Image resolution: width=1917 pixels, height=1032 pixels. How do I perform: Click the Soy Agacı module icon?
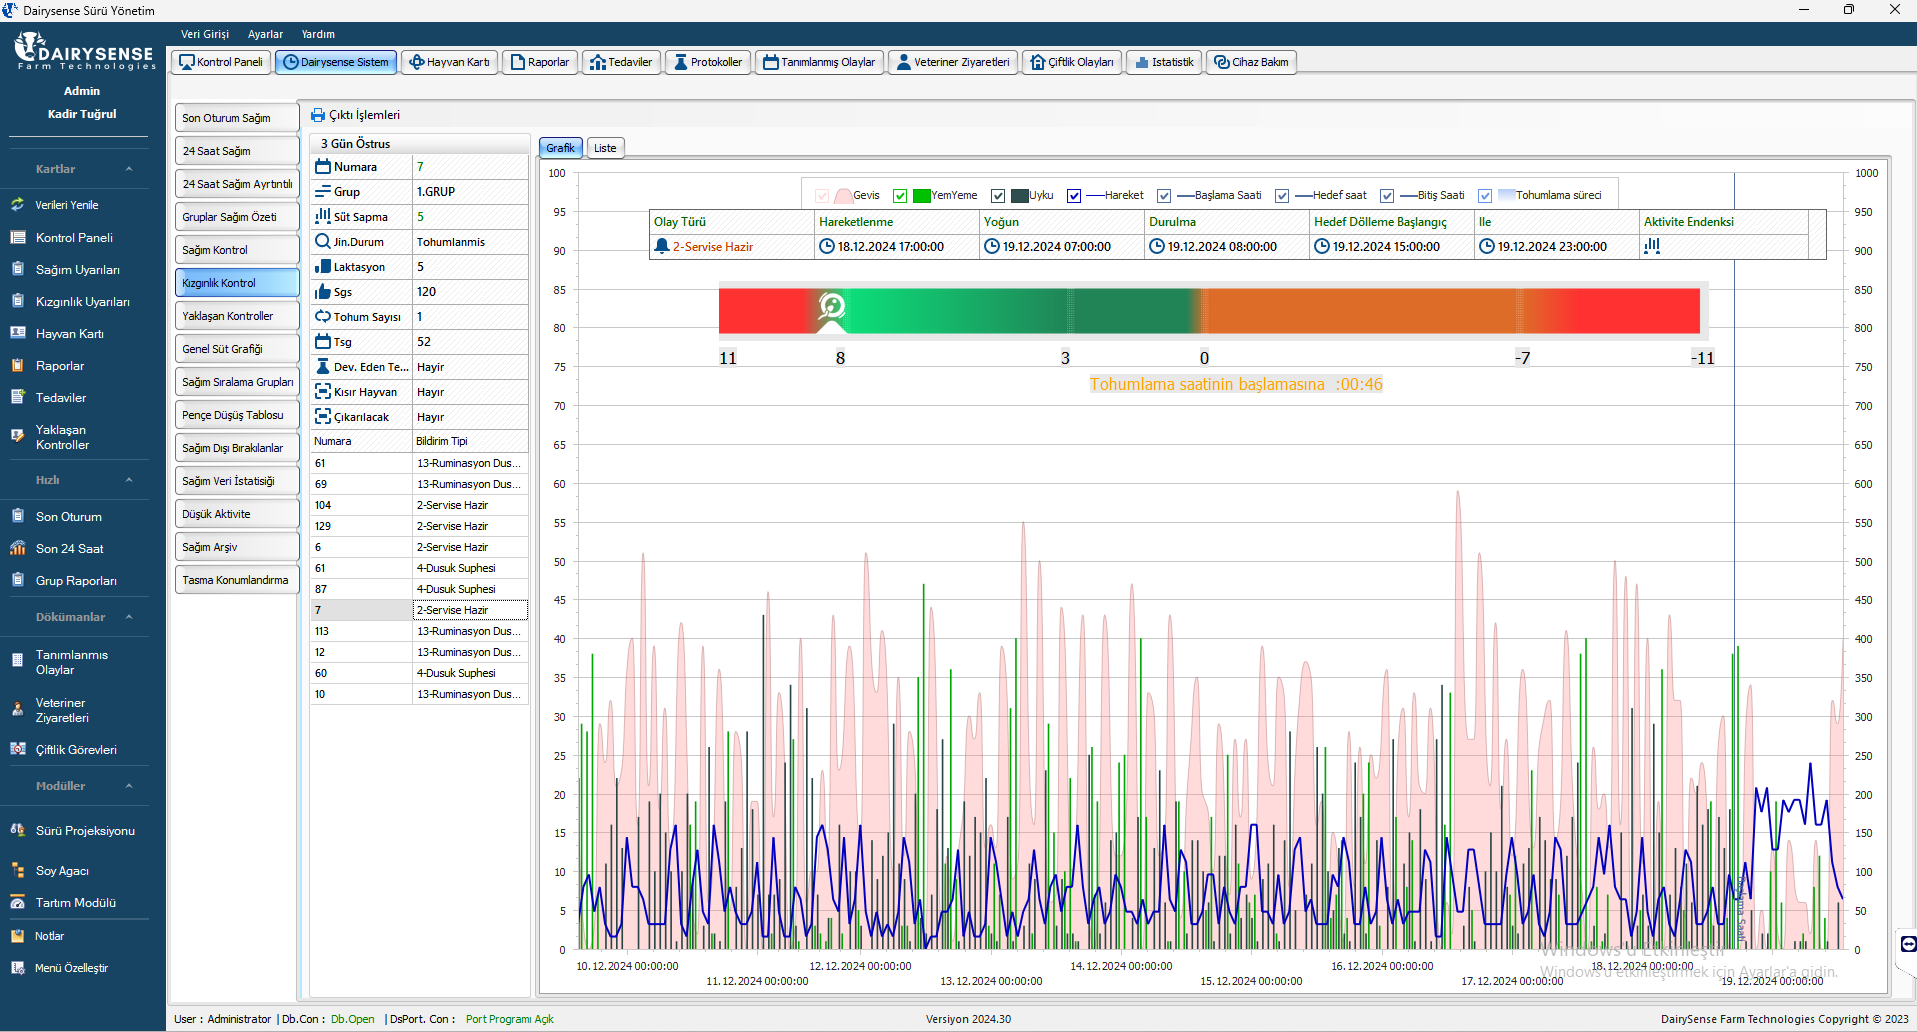[17, 870]
